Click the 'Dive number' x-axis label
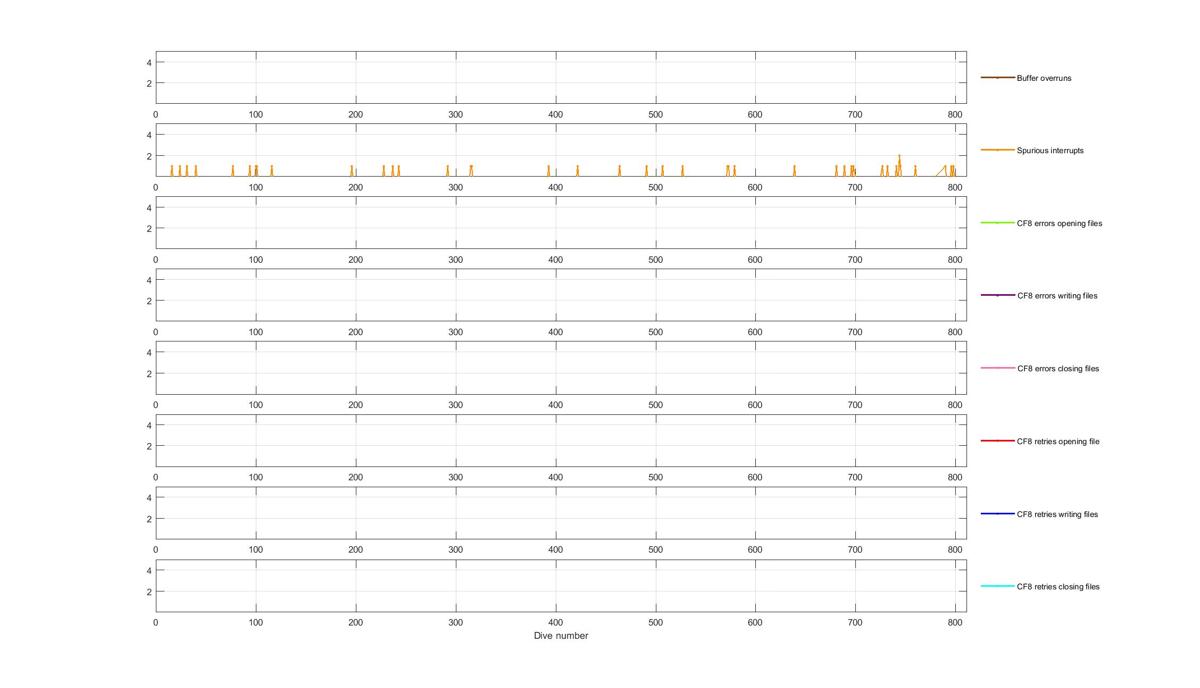This screenshot has width=1200, height=688. click(561, 636)
